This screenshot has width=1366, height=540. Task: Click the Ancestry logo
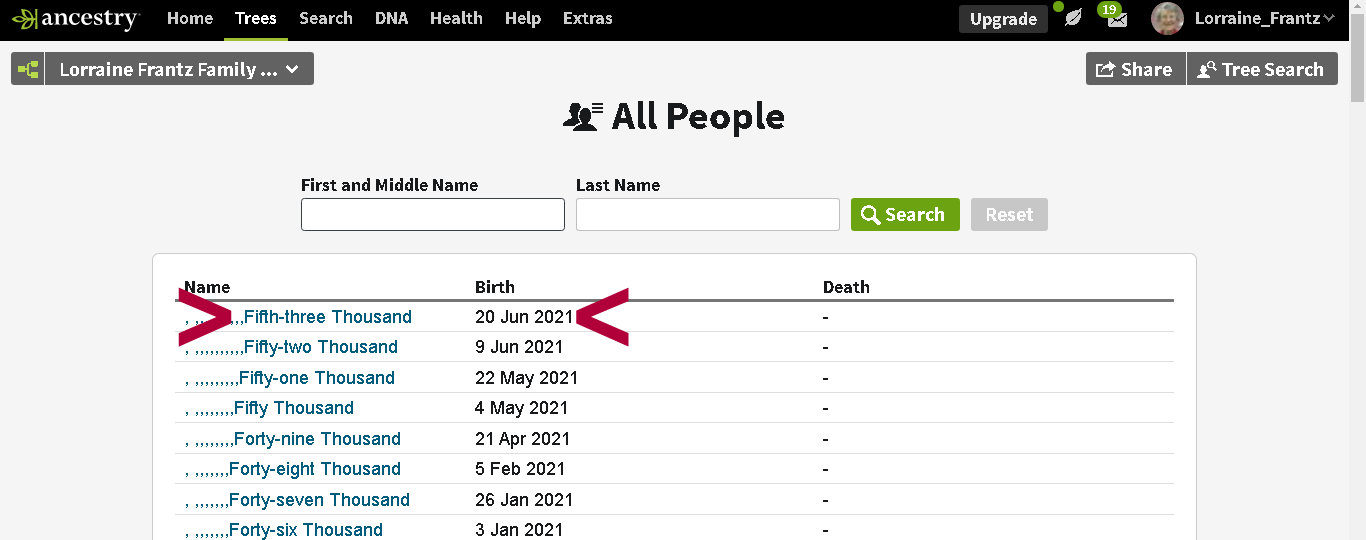(76, 19)
